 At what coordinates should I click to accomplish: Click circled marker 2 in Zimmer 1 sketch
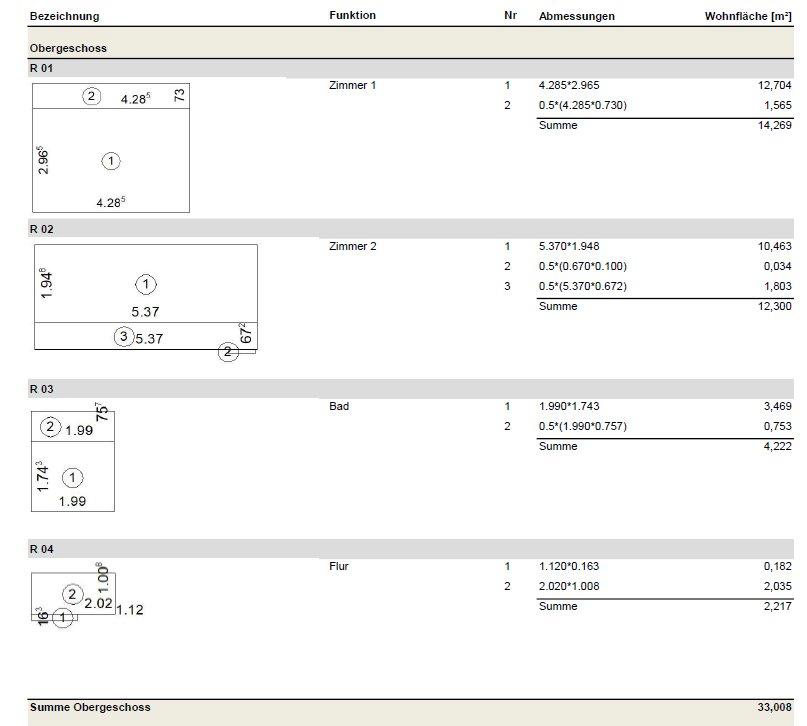pos(92,96)
